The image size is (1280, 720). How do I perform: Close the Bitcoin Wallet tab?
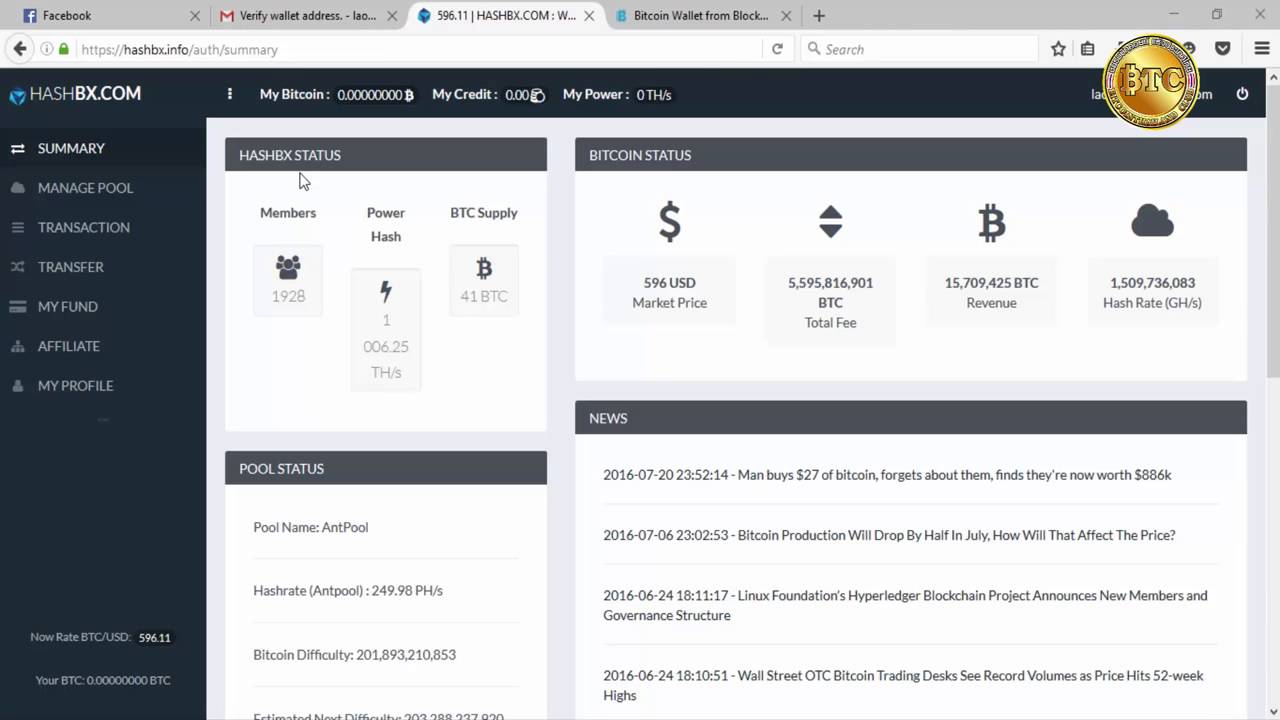click(x=788, y=16)
